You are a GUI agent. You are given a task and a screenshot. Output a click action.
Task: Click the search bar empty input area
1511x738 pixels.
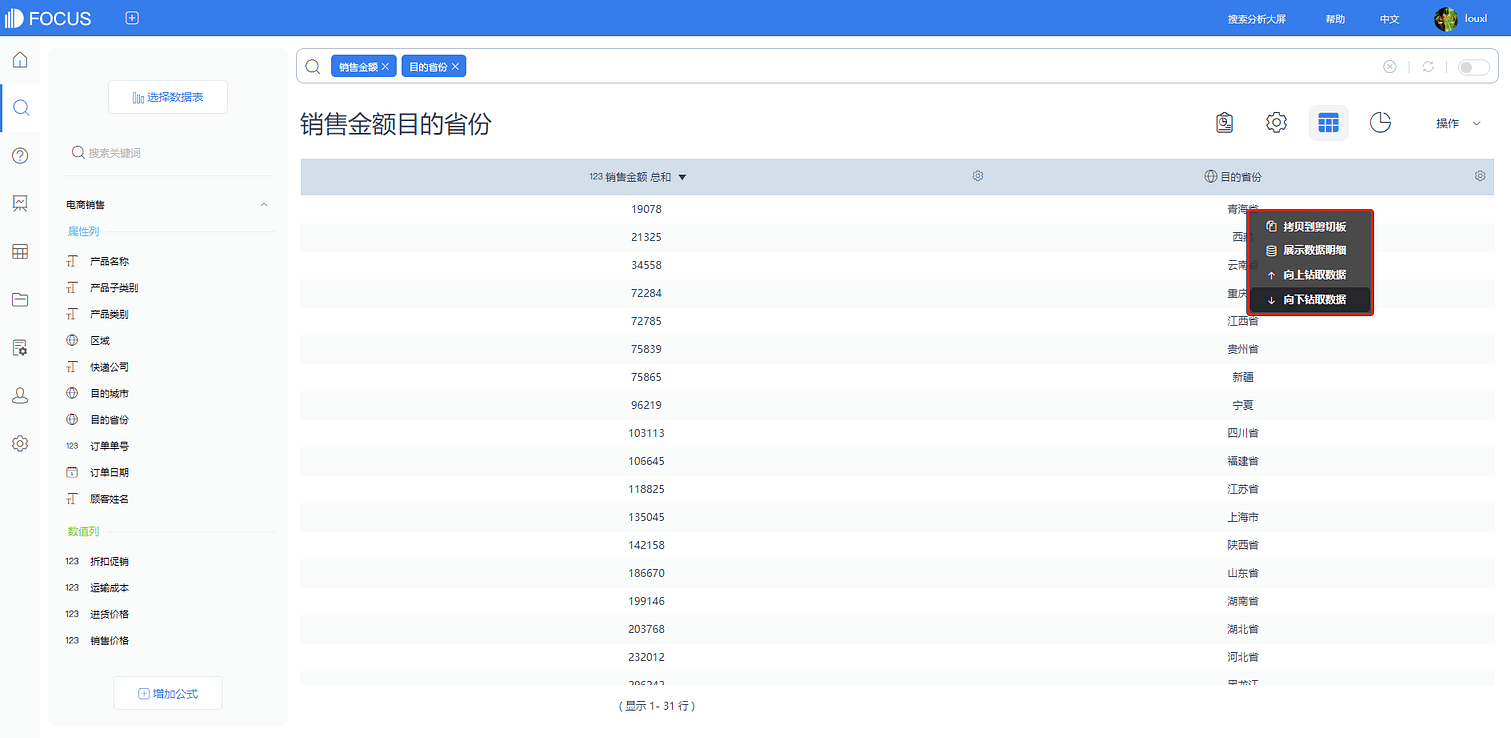920,67
